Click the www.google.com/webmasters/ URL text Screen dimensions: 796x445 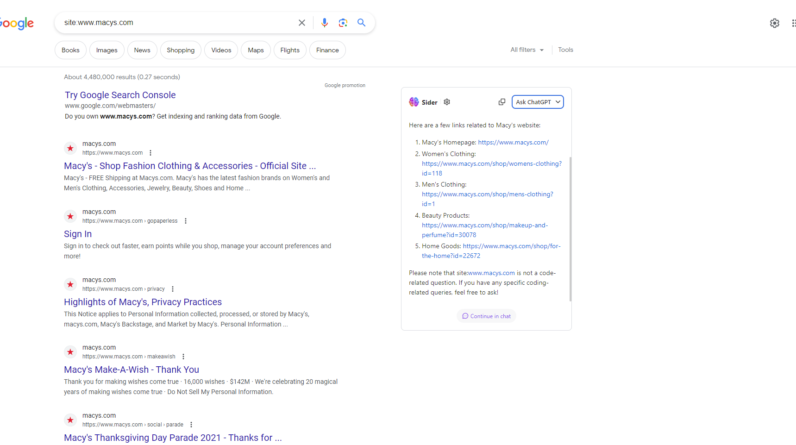(x=110, y=106)
